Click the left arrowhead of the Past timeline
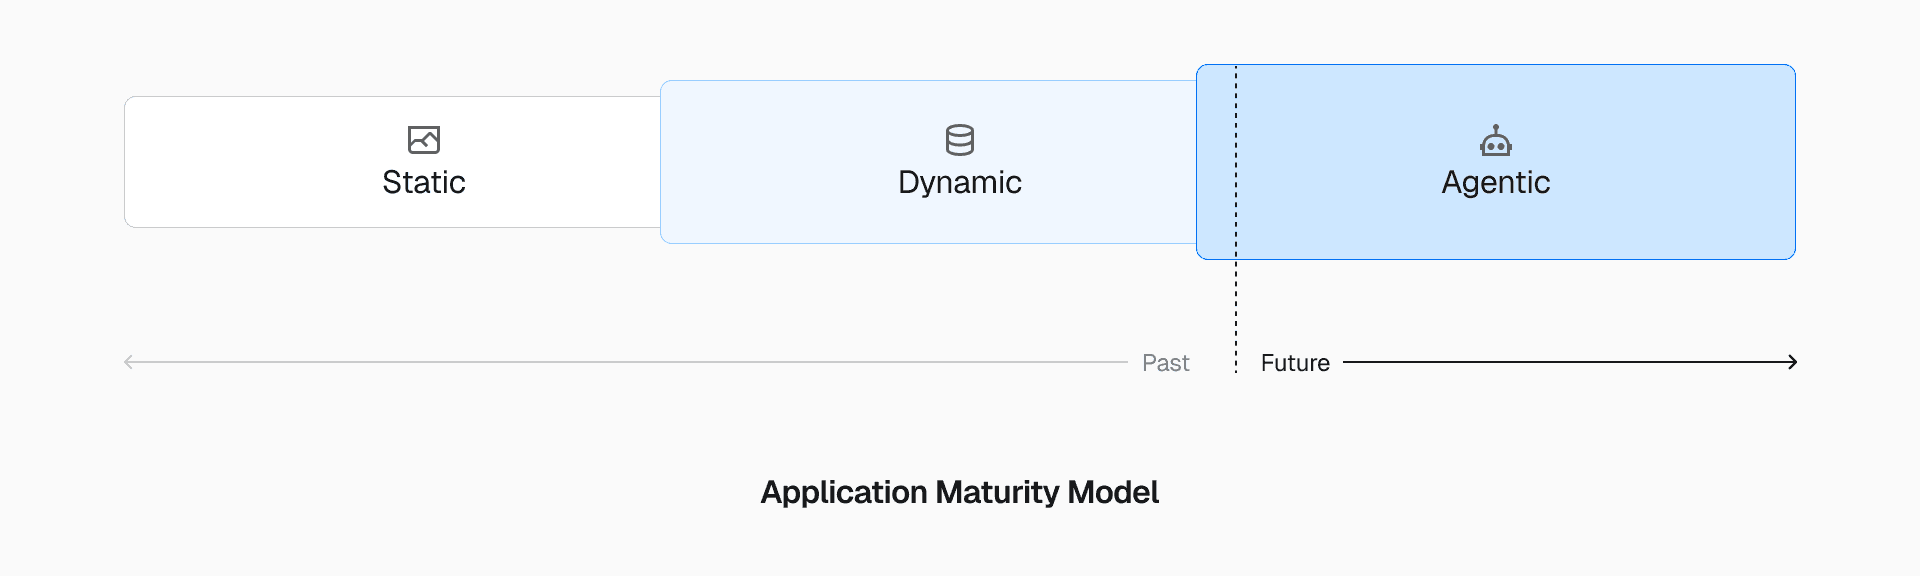1920x576 pixels. 128,362
